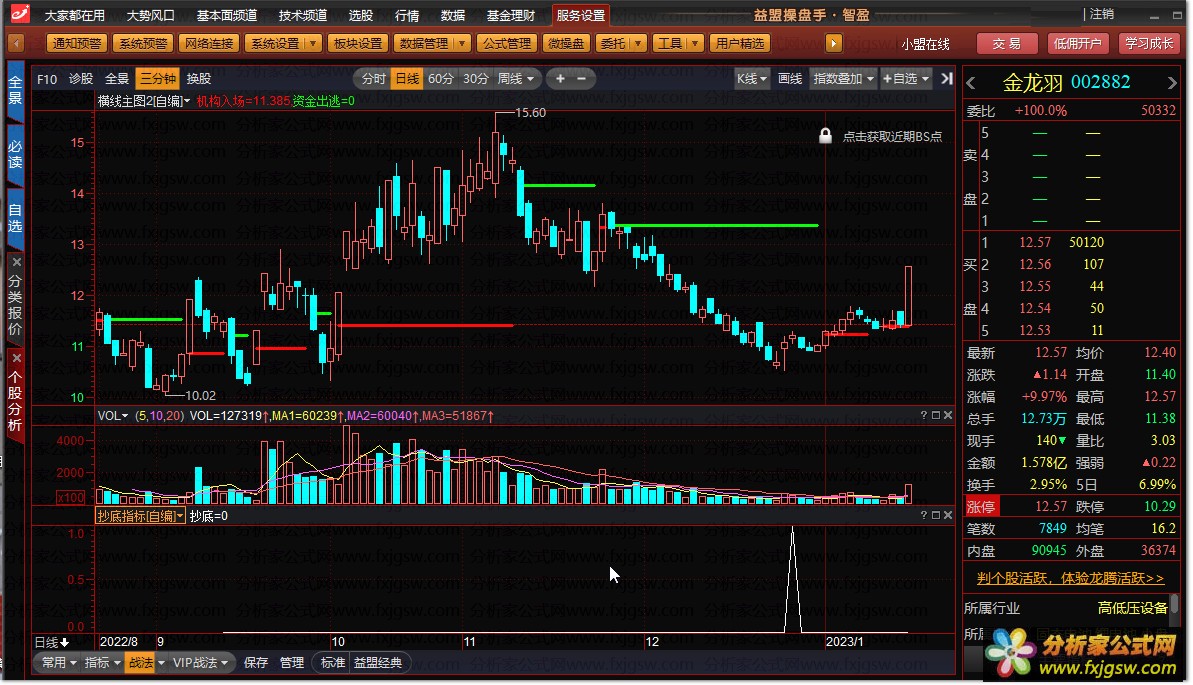The height and width of the screenshot is (685, 1193).
Task: Click 注销 logout link
Action: pyautogui.click(x=1101, y=14)
